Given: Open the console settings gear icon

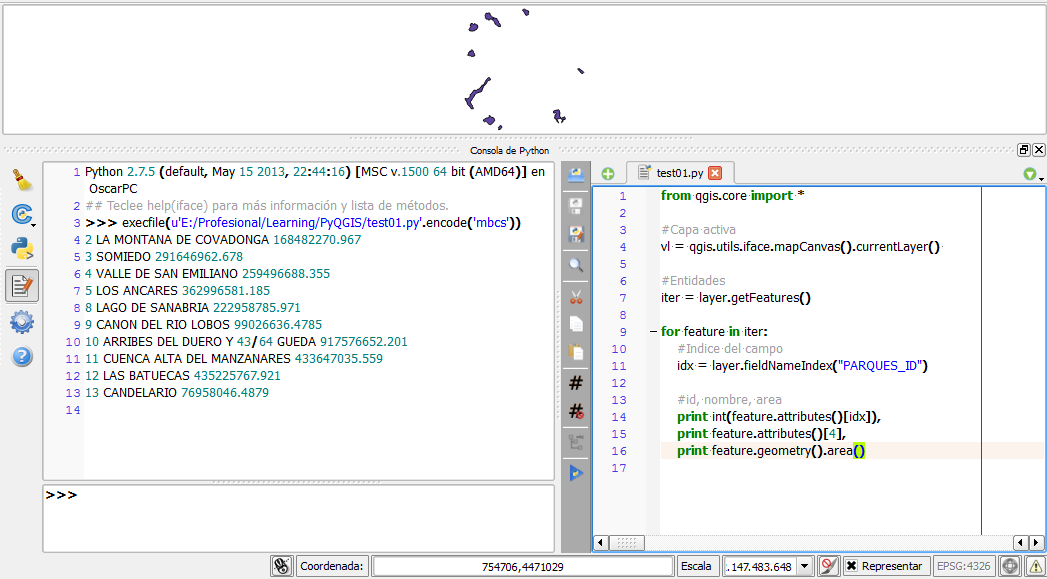Looking at the screenshot, I should coord(21,322).
